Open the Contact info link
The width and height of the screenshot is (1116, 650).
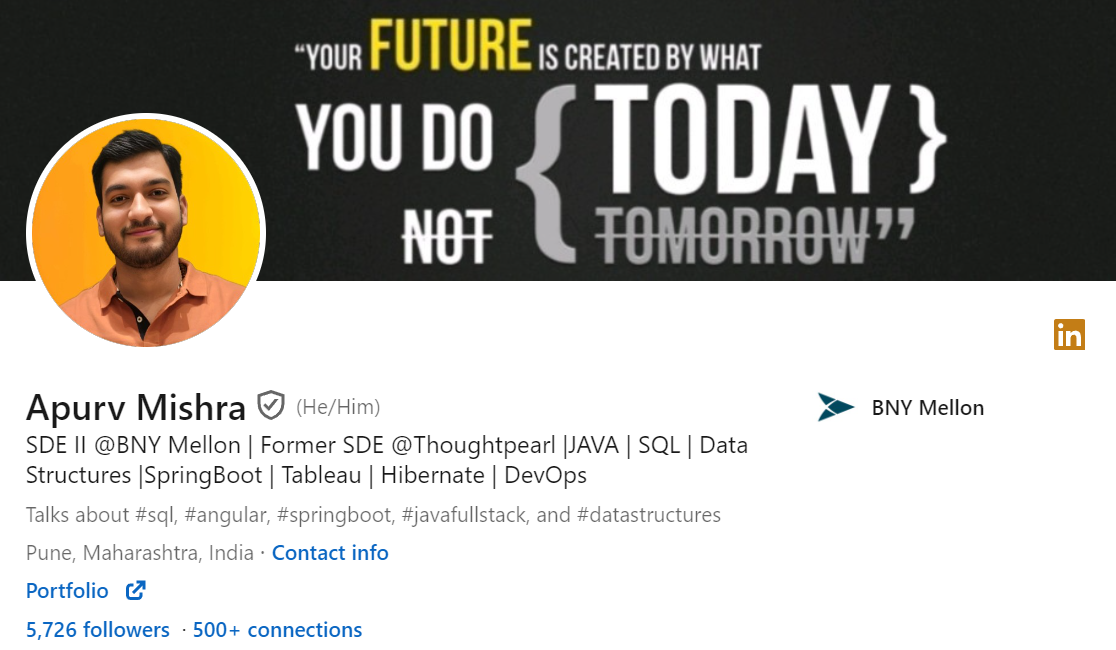[x=330, y=553]
